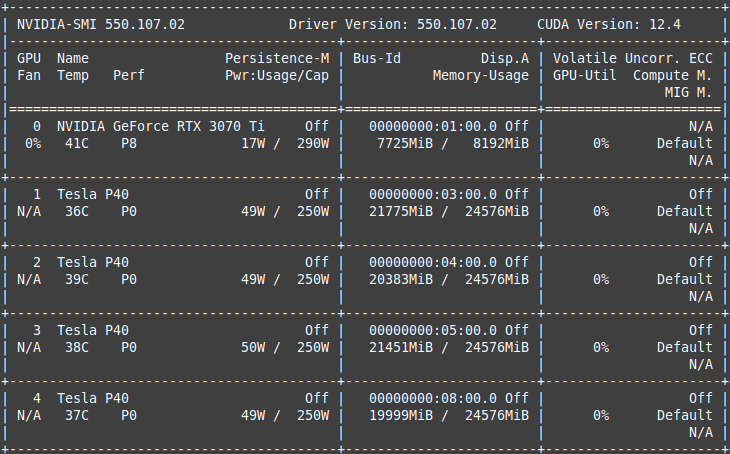Click the 50W power usage value
Screen dimensions: 730x454
(253, 347)
